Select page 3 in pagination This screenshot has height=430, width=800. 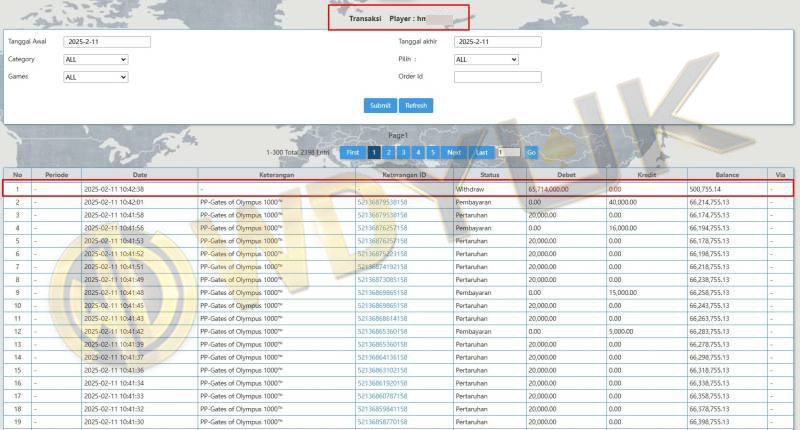(x=404, y=152)
